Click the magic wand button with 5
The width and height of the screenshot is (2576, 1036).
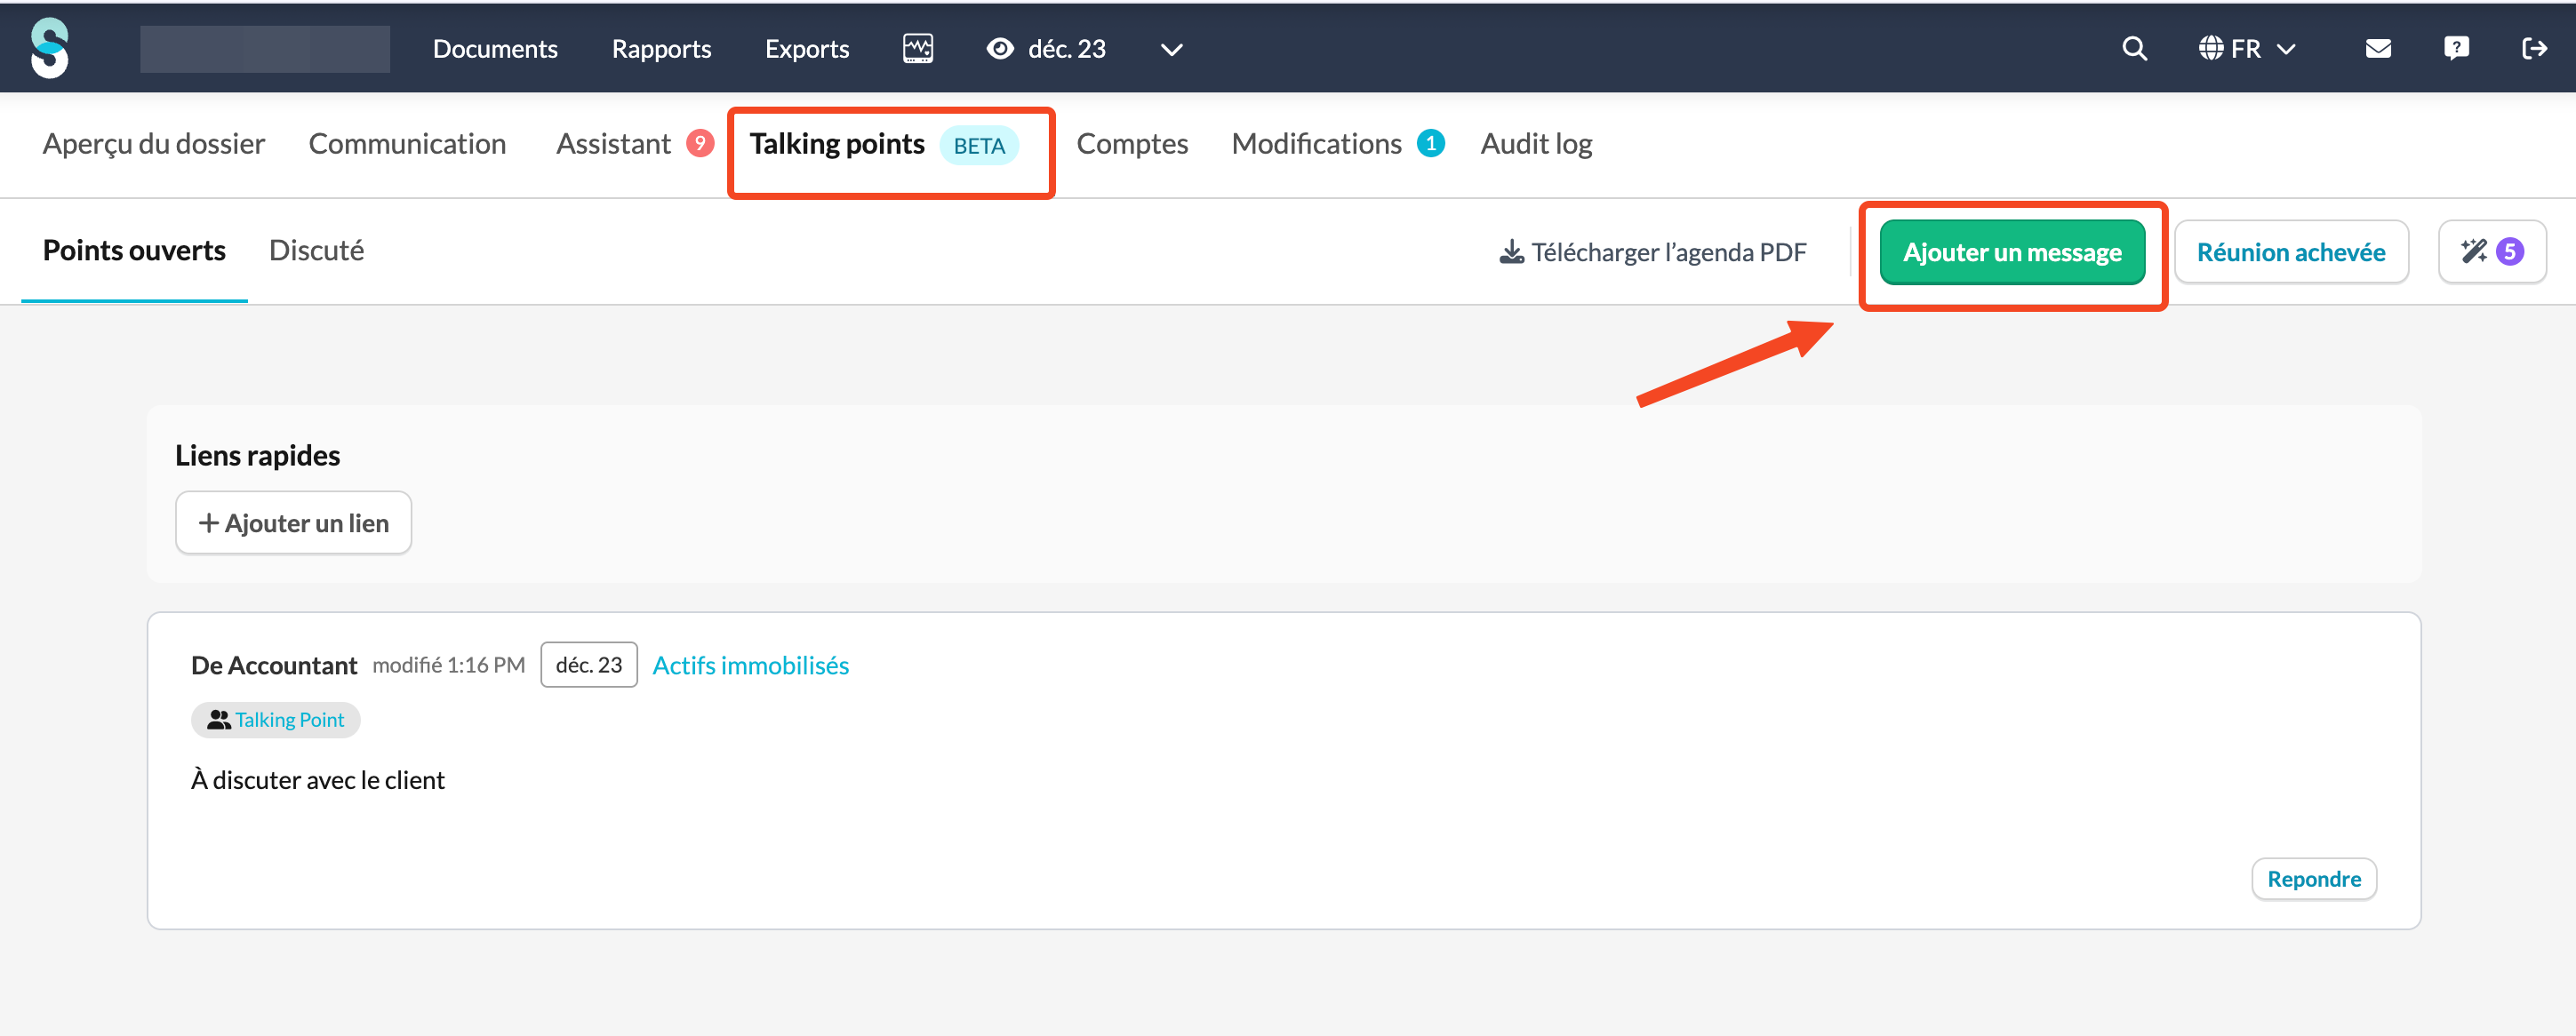coord(2491,252)
